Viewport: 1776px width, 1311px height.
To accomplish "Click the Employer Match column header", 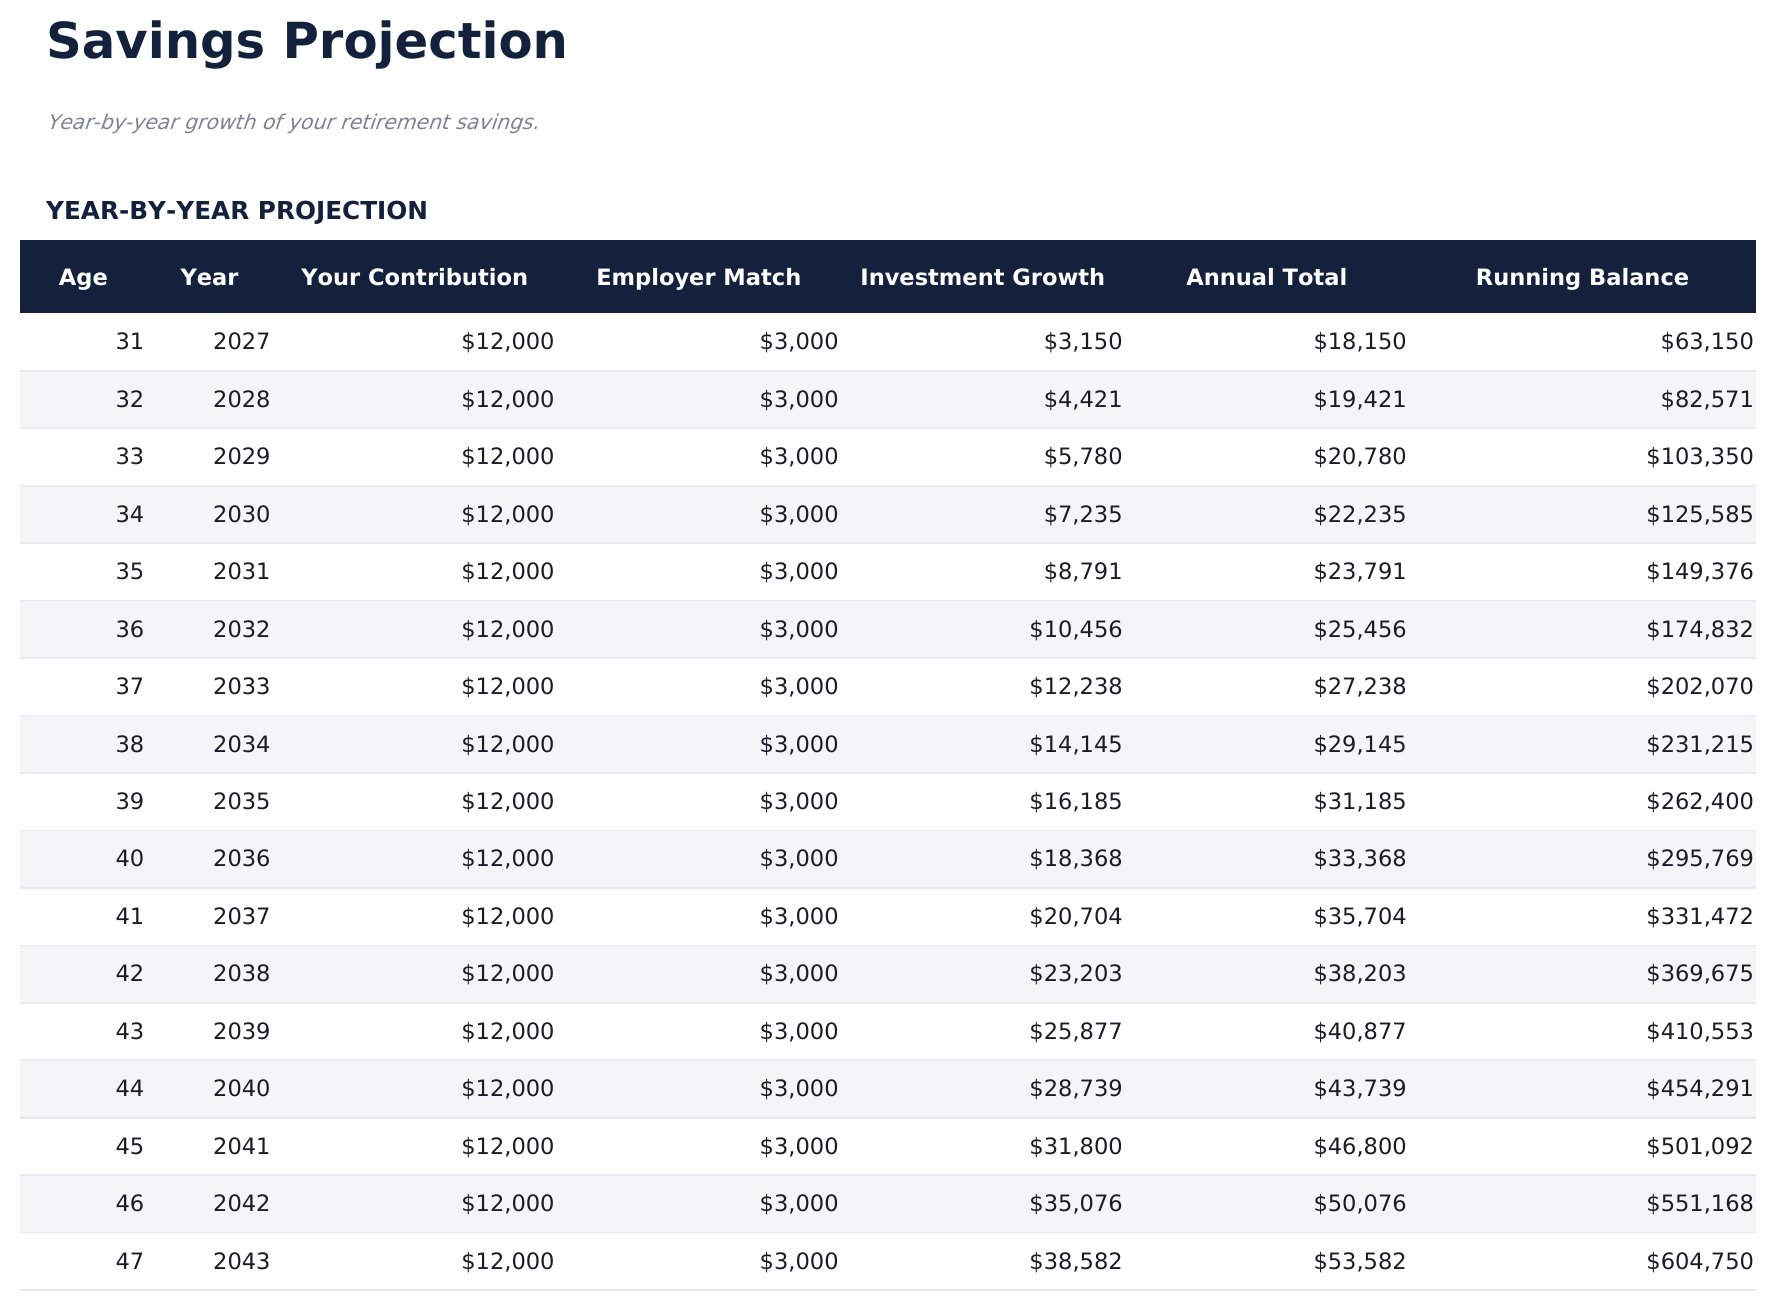I will click(698, 277).
